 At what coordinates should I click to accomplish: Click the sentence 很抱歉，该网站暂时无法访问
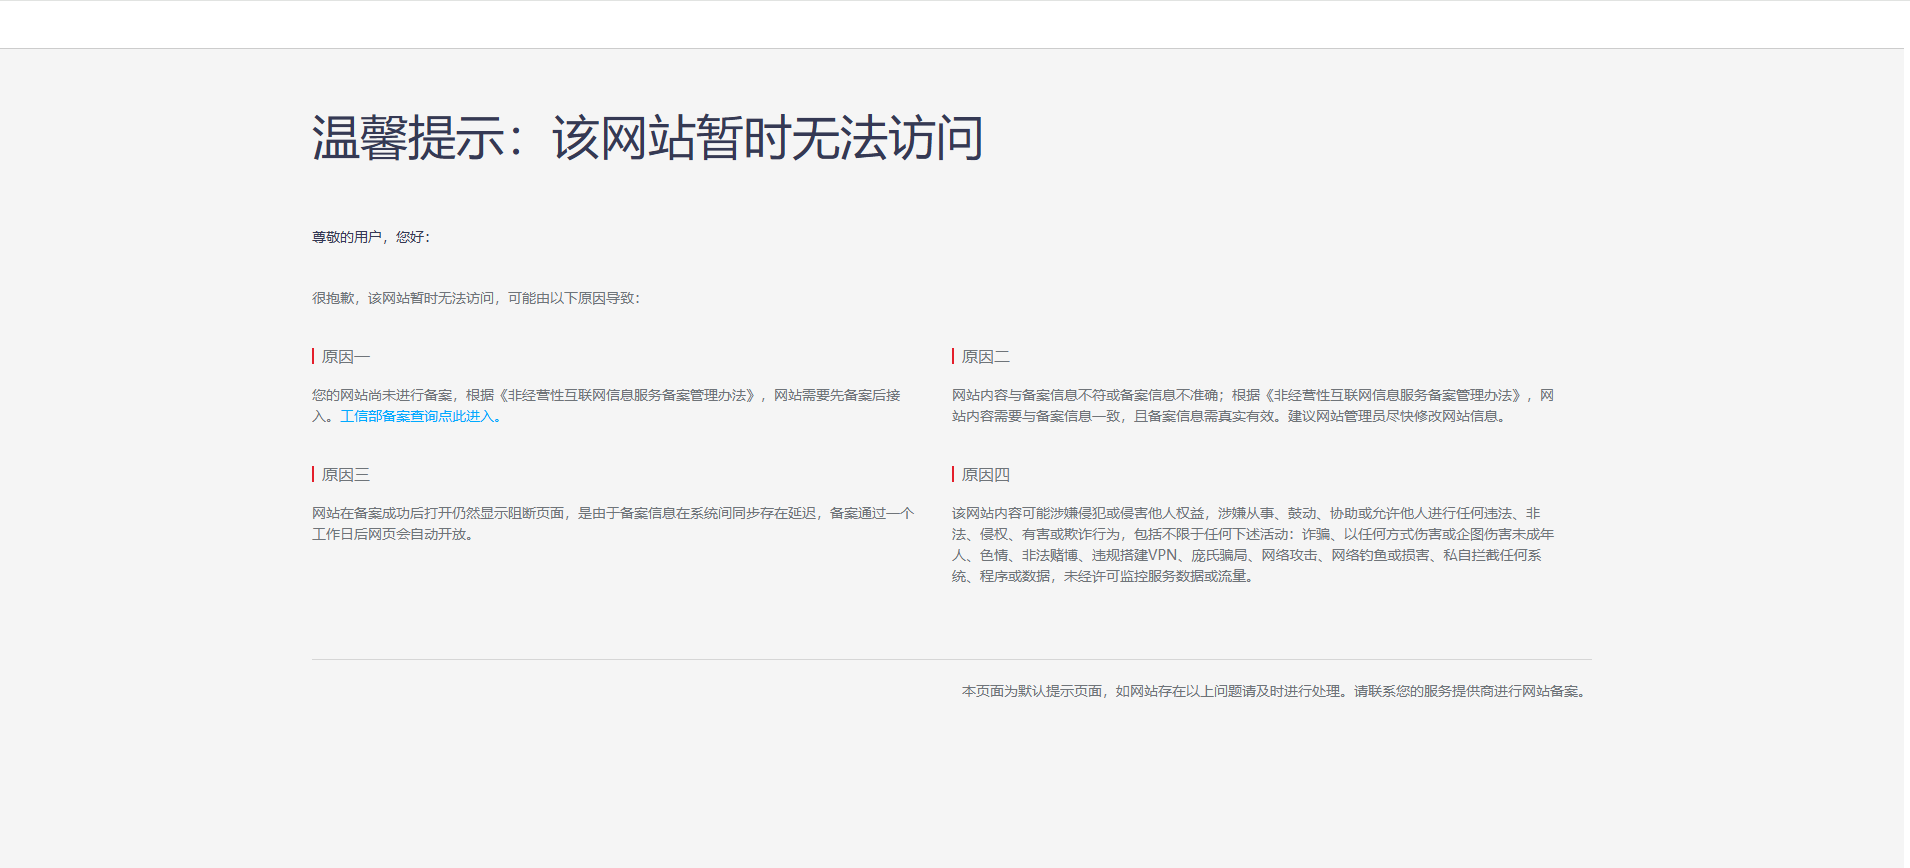click(x=476, y=298)
